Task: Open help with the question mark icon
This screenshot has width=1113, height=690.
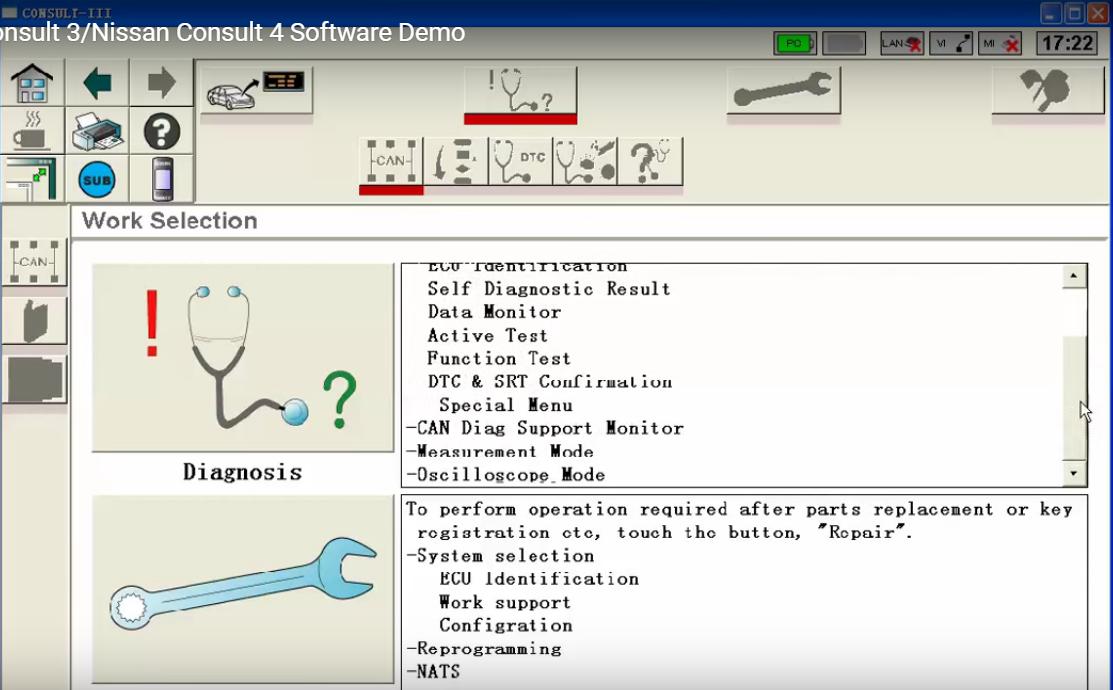Action: [x=161, y=131]
